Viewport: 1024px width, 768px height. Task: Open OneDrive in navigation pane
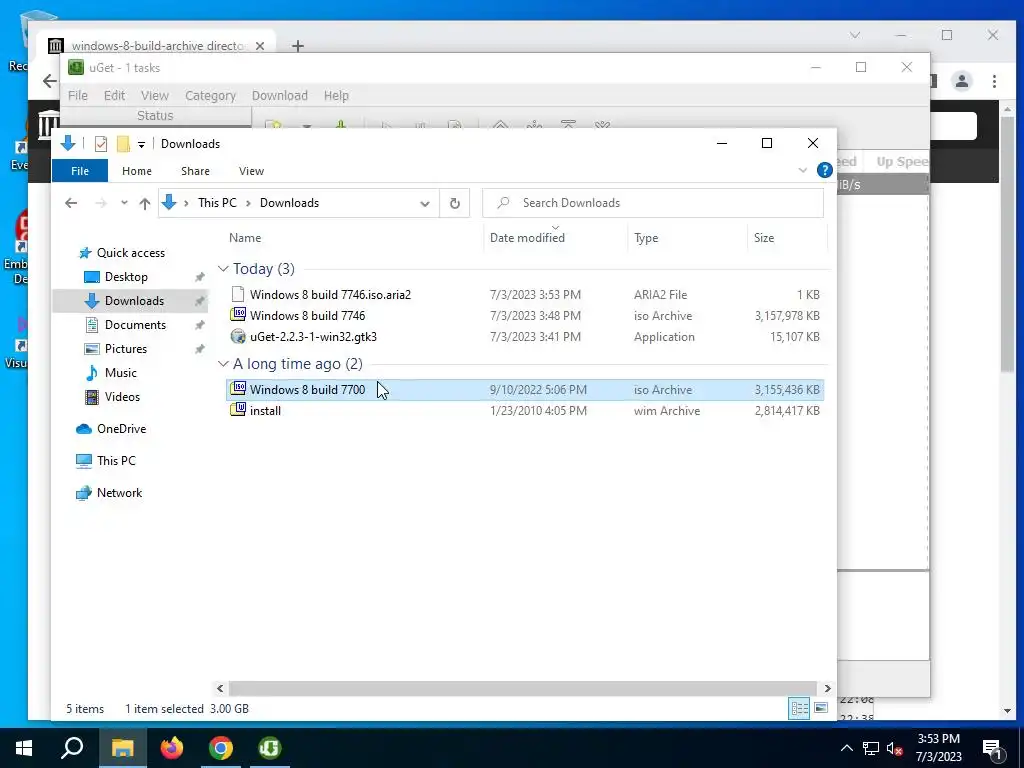pos(121,429)
